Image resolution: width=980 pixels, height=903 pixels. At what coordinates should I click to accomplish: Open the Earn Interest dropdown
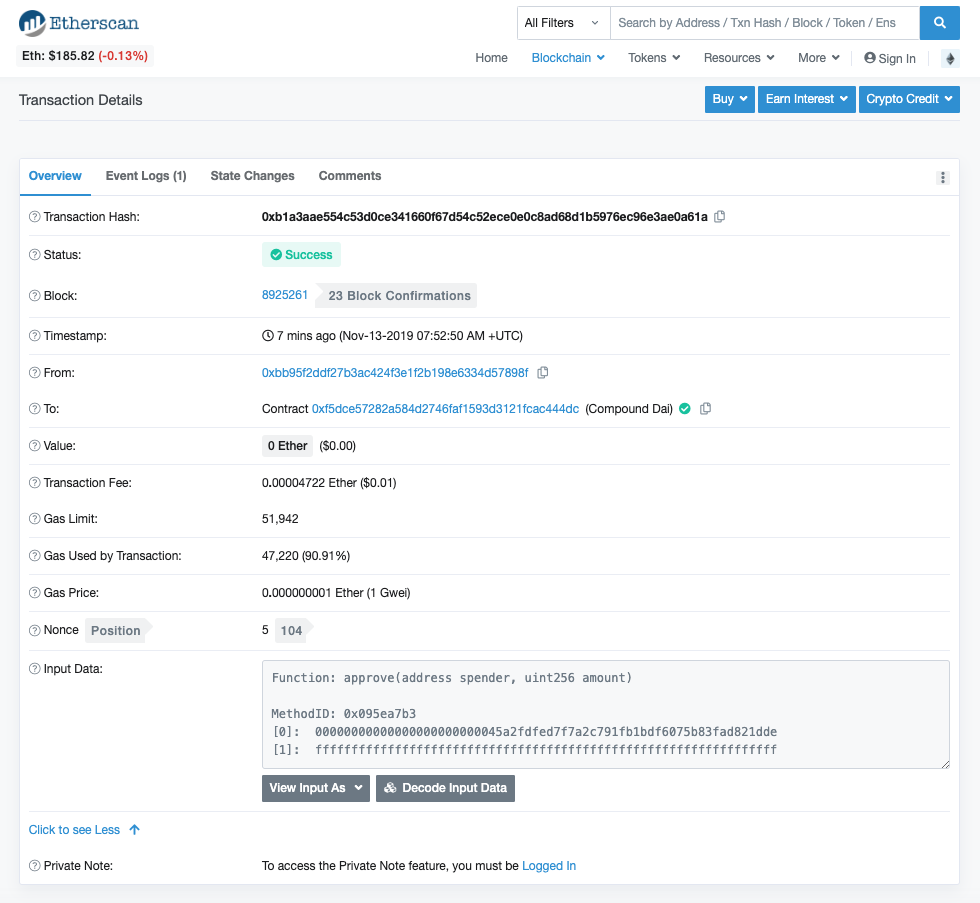[x=806, y=99]
